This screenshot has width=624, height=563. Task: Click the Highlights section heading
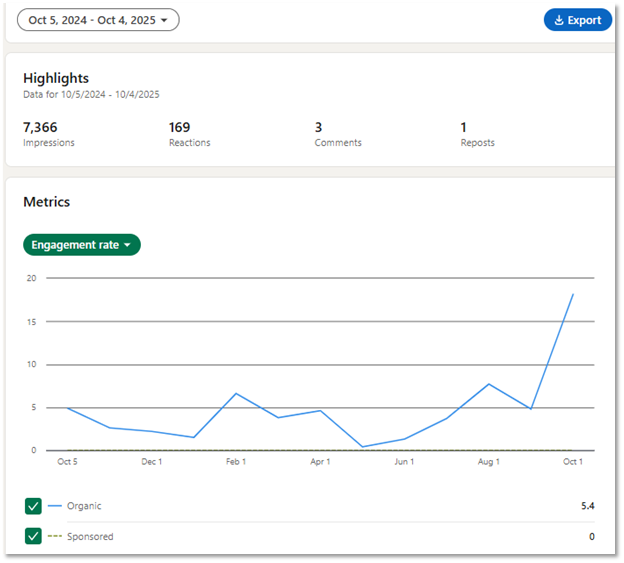56,78
